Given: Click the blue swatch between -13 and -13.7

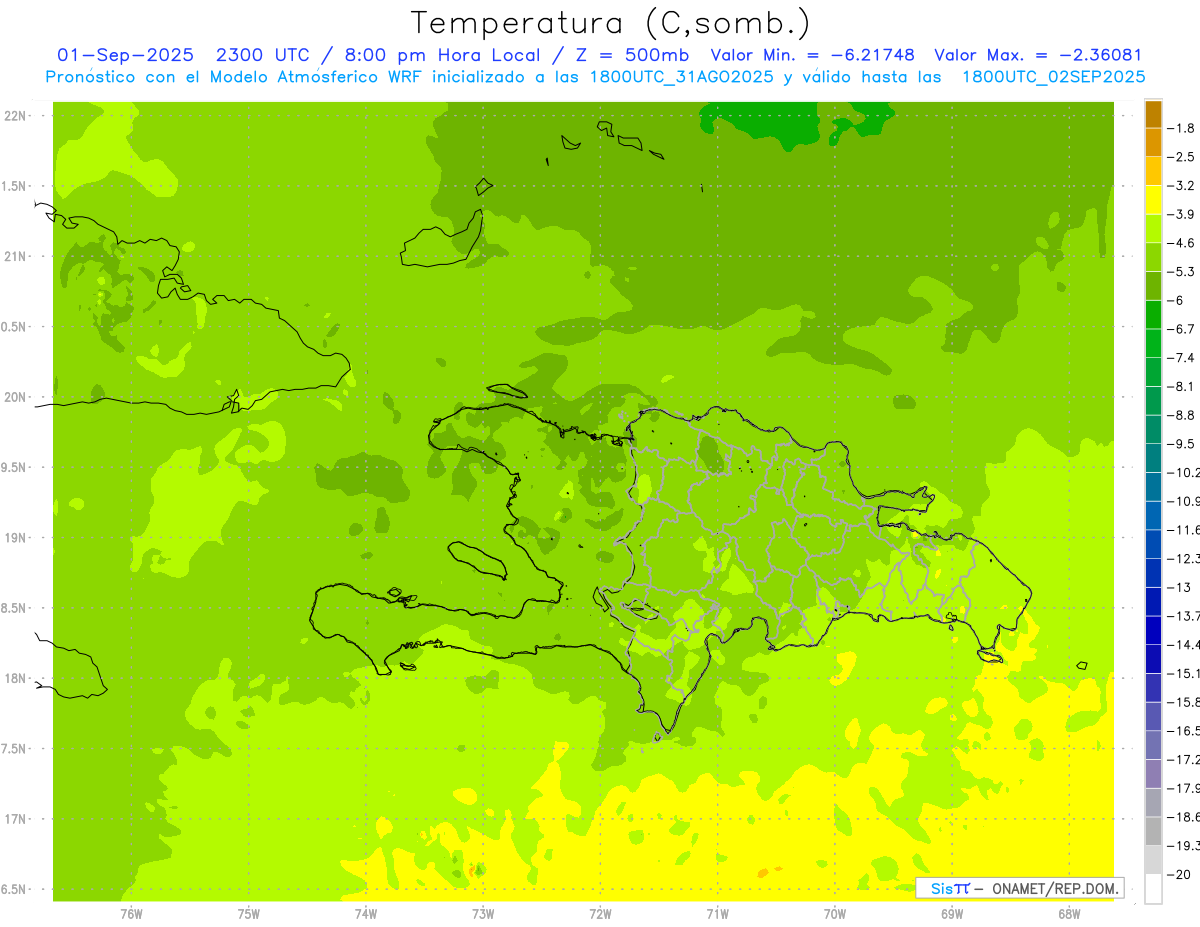Looking at the screenshot, I should 1153,602.
